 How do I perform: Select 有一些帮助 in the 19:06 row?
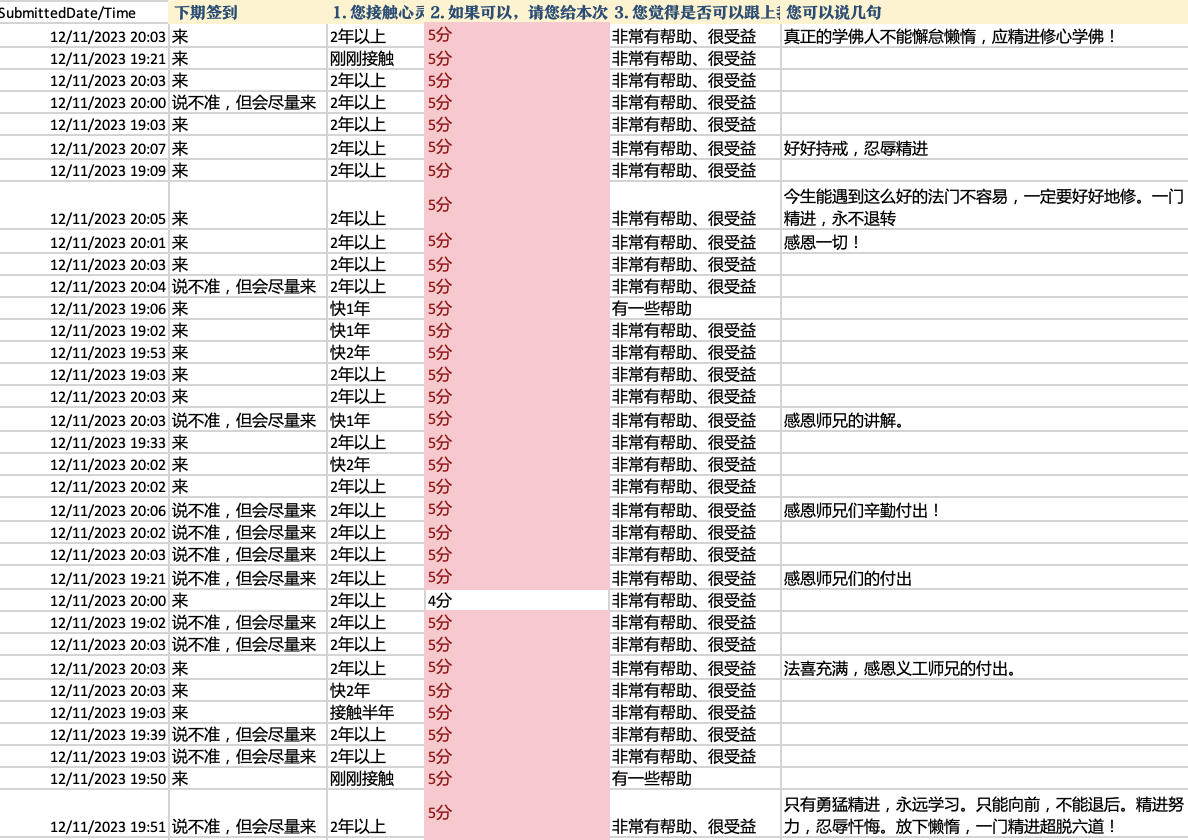[x=652, y=308]
